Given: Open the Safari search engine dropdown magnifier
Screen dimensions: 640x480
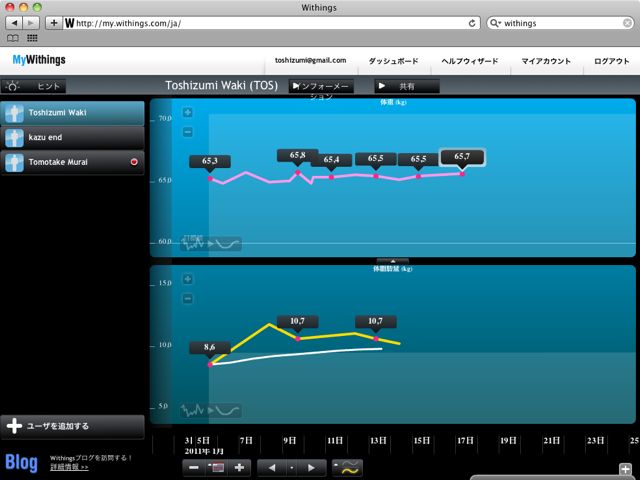Looking at the screenshot, I should (495, 23).
